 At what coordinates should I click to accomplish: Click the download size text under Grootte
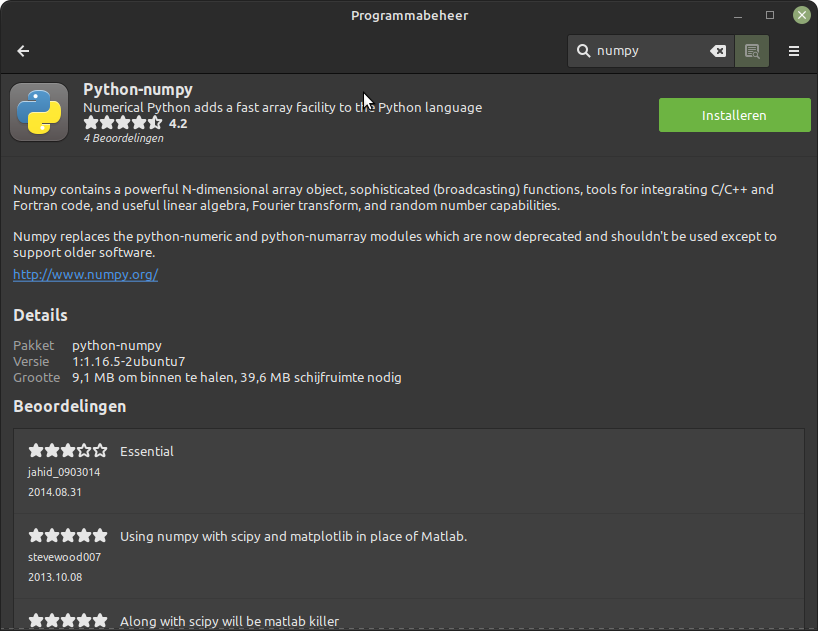tap(237, 378)
